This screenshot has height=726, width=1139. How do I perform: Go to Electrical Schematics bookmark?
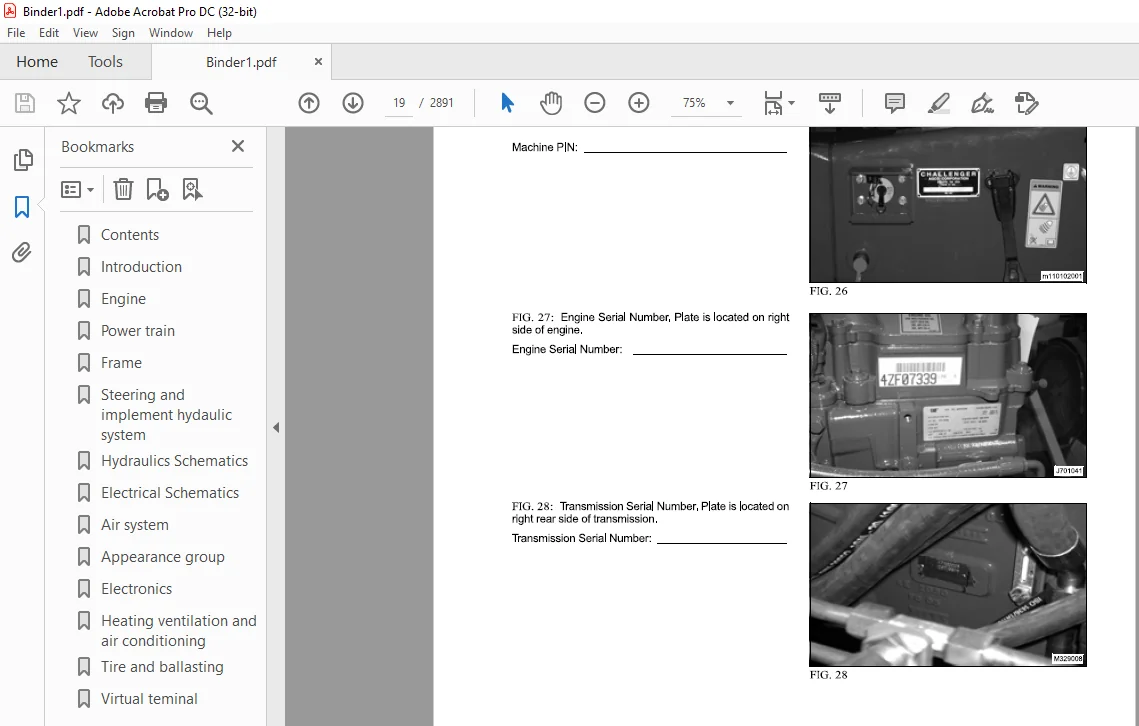170,493
